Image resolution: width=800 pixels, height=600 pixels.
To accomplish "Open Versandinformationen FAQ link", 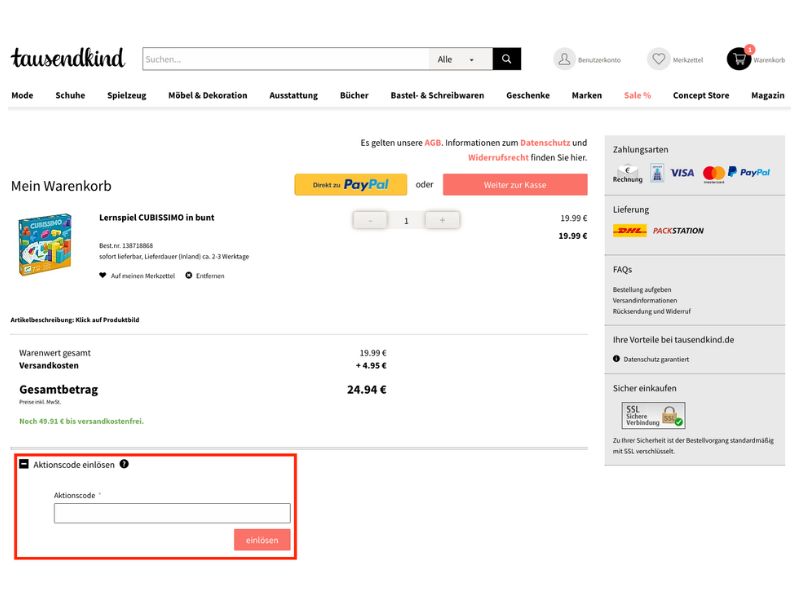I will point(645,301).
